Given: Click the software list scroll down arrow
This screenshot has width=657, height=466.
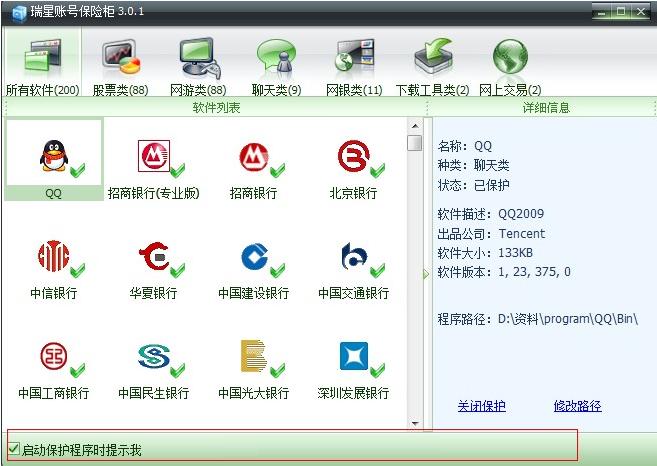Looking at the screenshot, I should point(415,423).
